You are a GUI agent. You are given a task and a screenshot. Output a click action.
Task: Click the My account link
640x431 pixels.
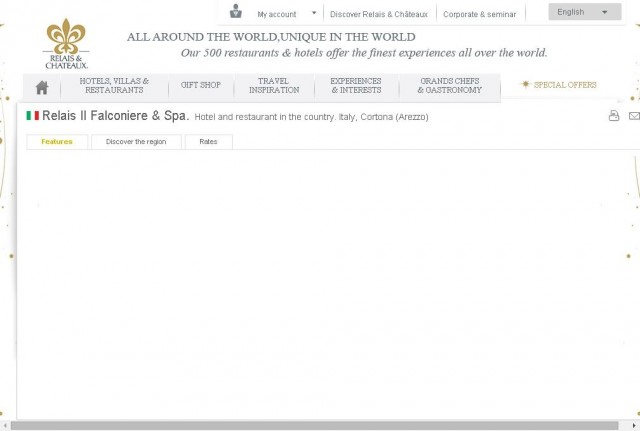point(277,14)
